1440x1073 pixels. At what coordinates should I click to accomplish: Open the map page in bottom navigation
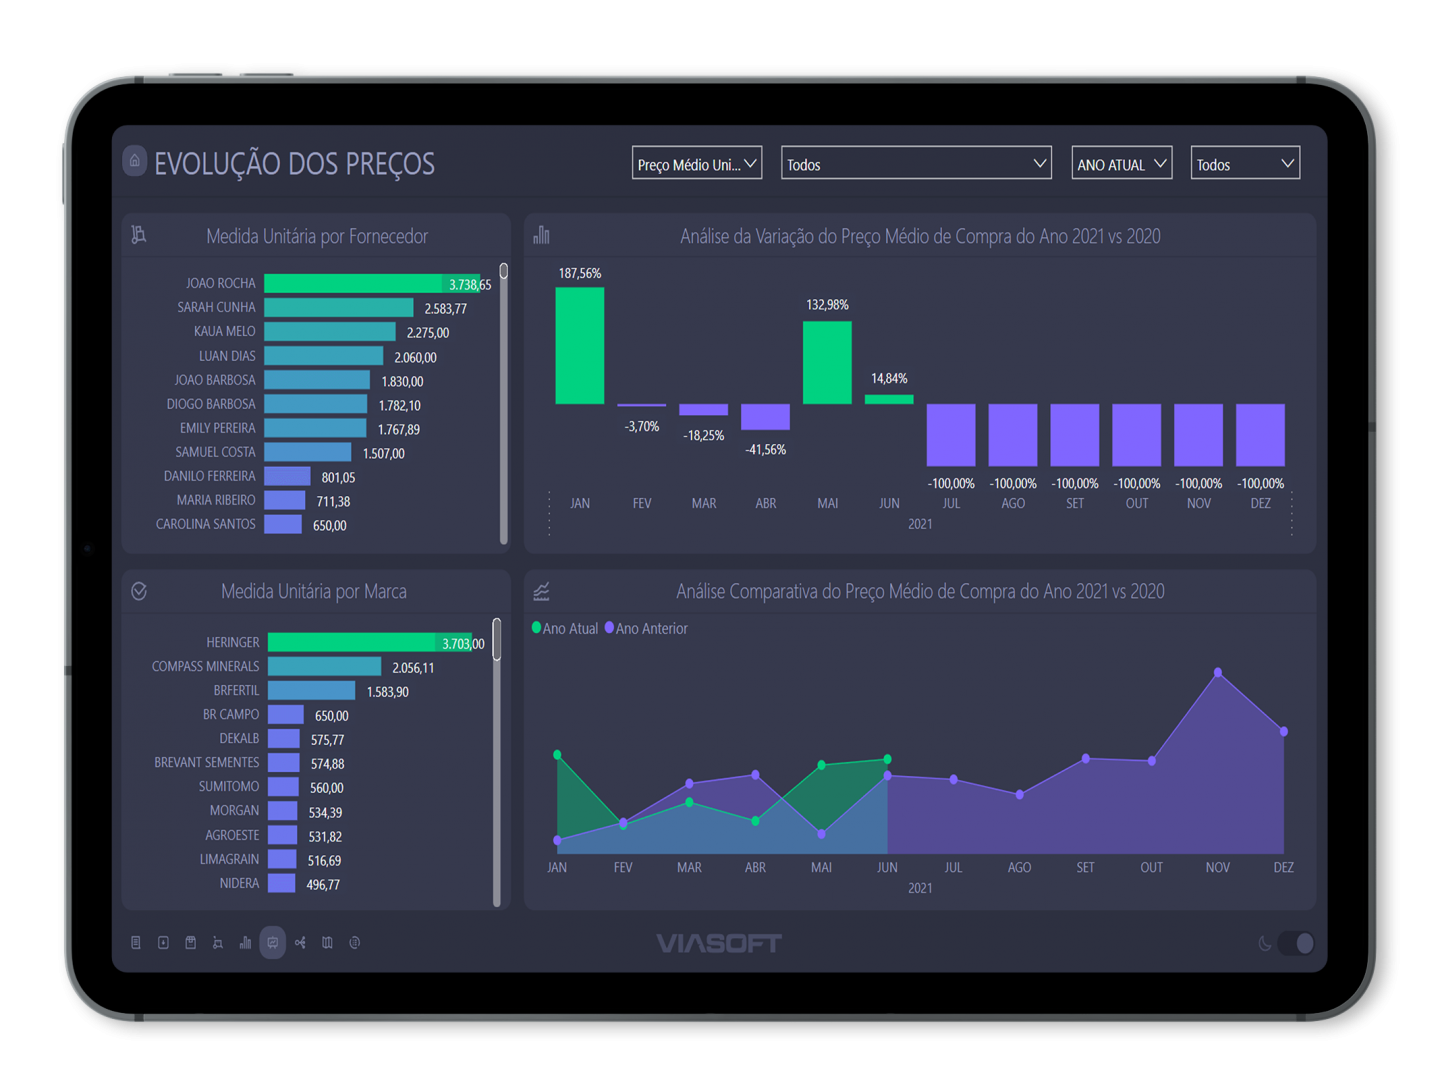327,943
